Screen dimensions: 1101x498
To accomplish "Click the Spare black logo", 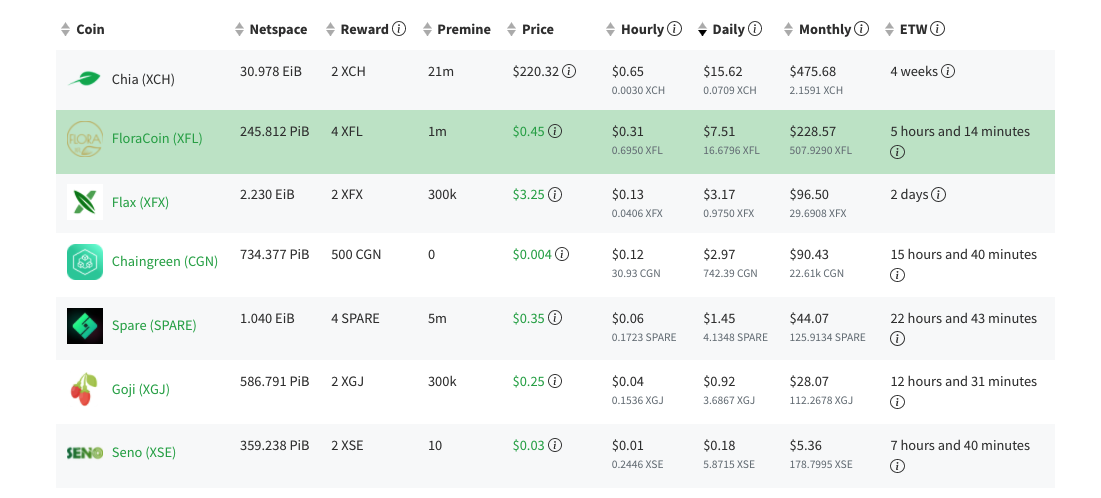I will tap(85, 326).
